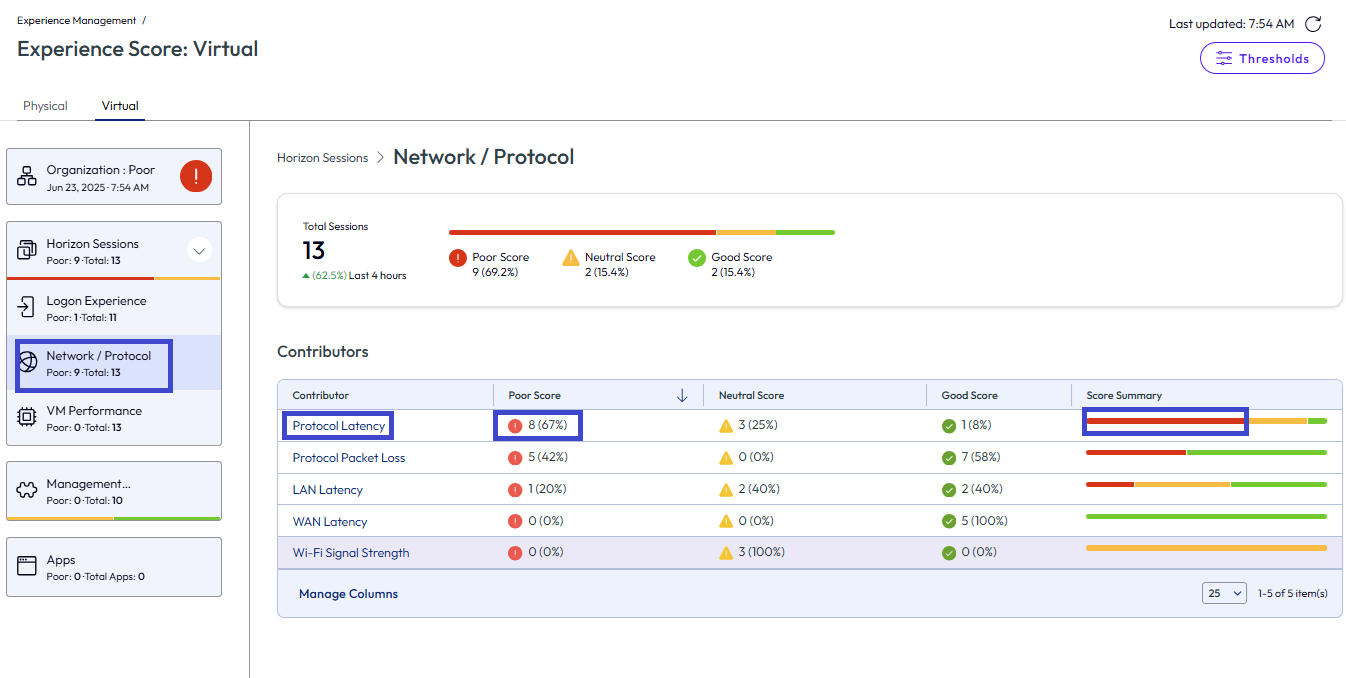Click green check icon in Protocol Packet Loss row
Screen dimensions: 1346x678
point(949,458)
